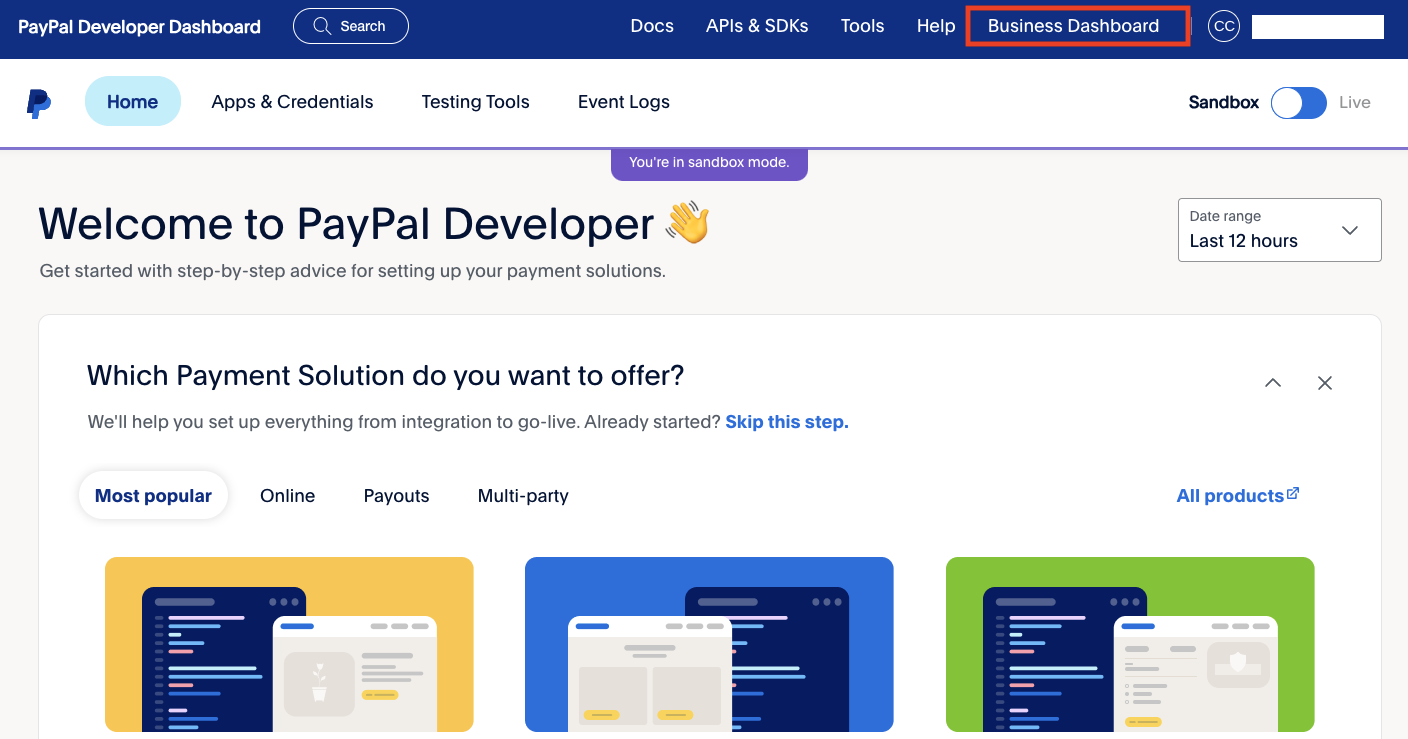
Task: Click the Skip this step link
Action: click(x=786, y=421)
